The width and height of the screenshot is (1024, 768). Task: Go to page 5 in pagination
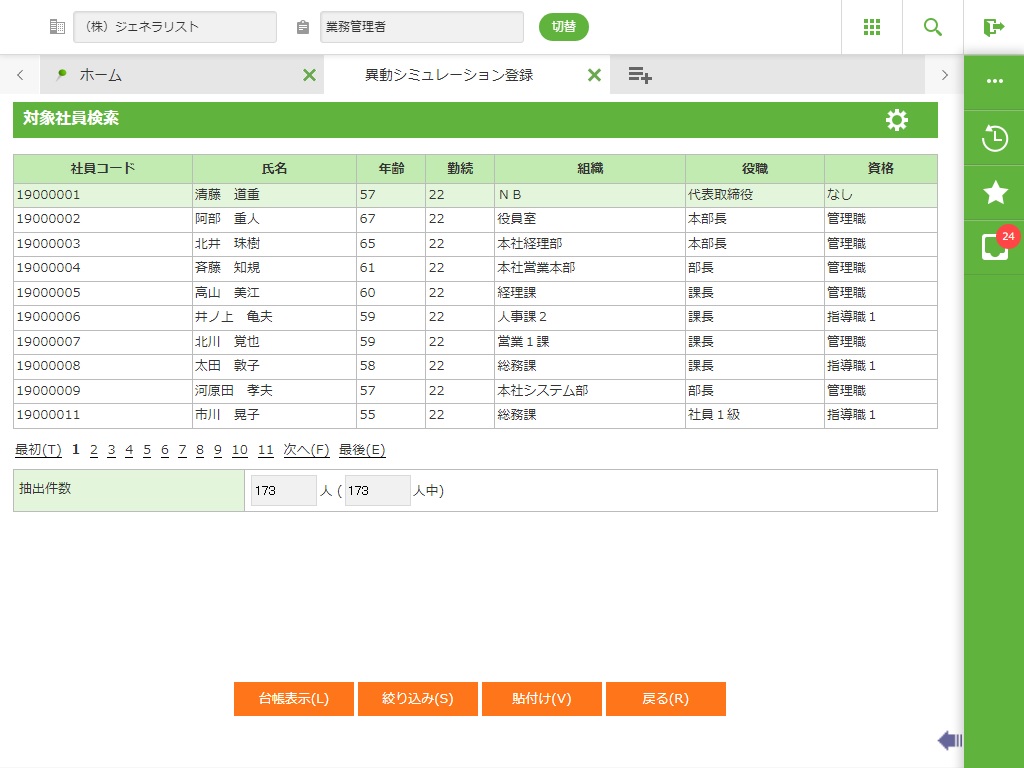click(x=147, y=450)
